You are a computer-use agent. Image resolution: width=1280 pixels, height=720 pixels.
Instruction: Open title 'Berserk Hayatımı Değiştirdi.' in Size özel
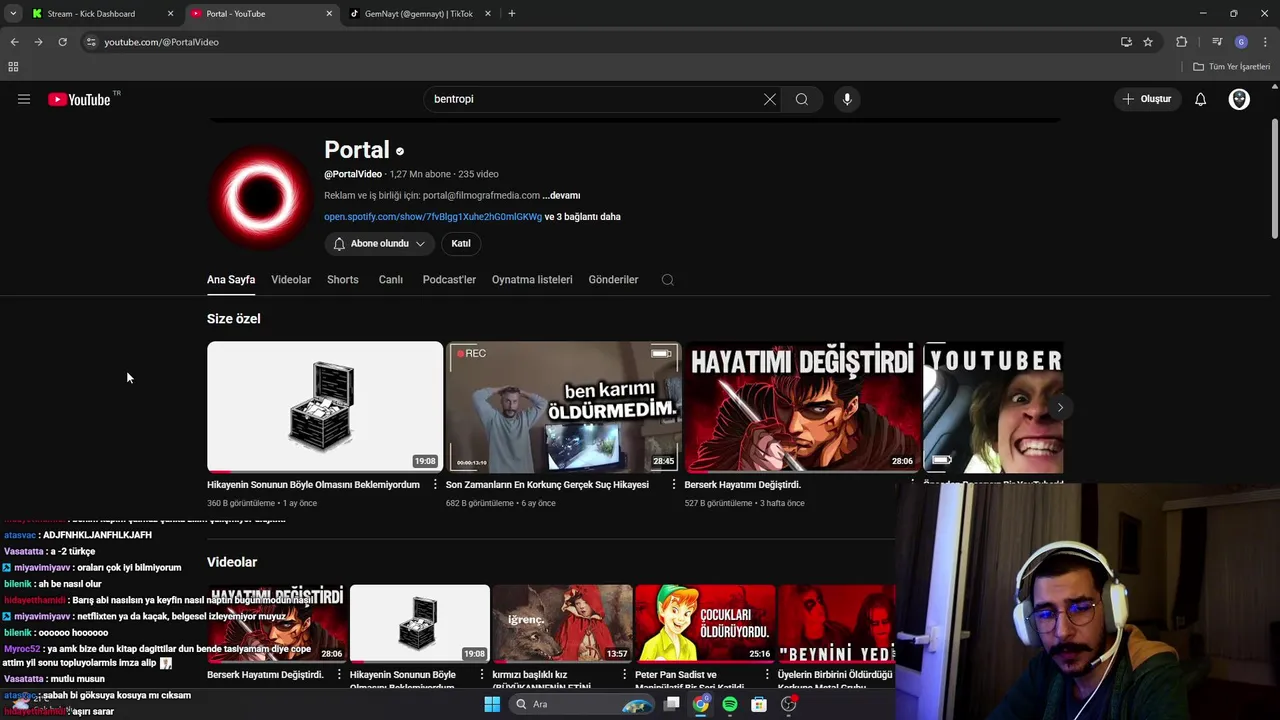[x=743, y=485]
